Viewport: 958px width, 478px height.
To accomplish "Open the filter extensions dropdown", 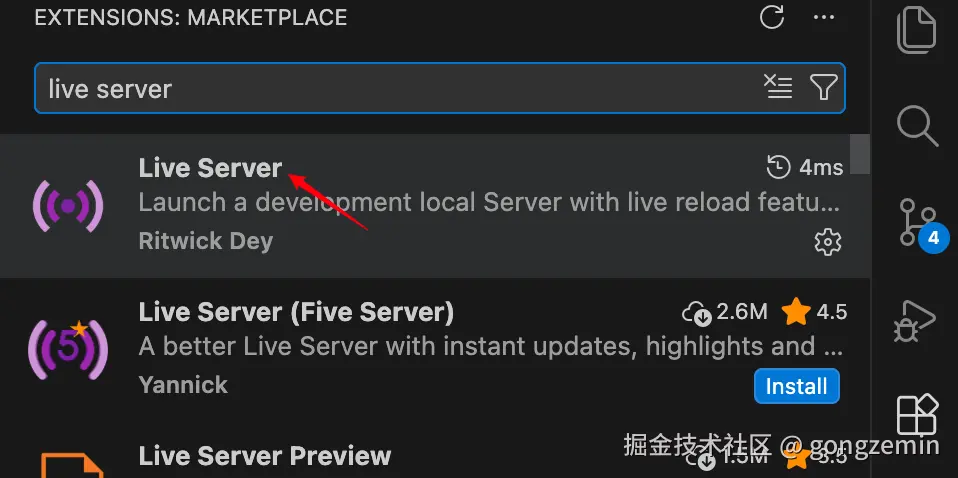I will point(823,87).
